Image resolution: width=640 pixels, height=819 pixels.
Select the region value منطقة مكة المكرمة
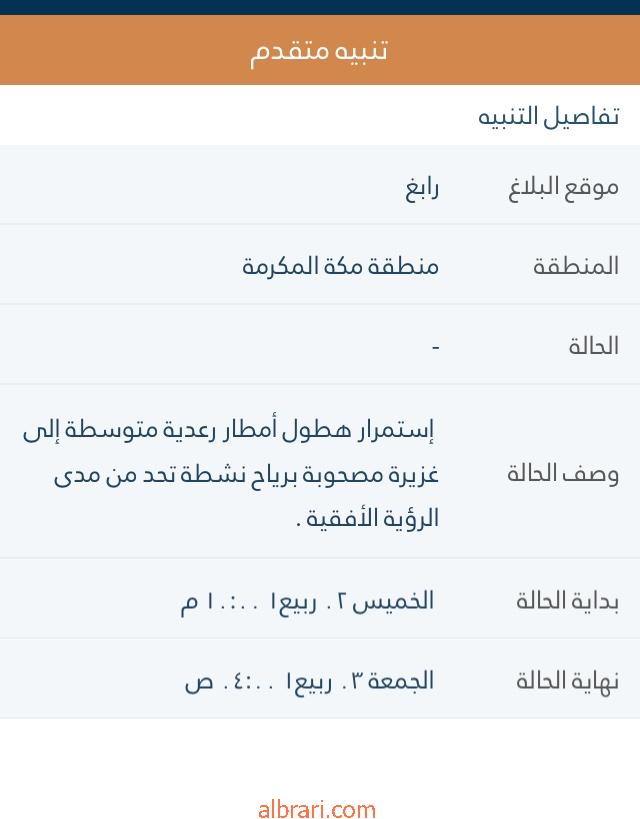(340, 266)
